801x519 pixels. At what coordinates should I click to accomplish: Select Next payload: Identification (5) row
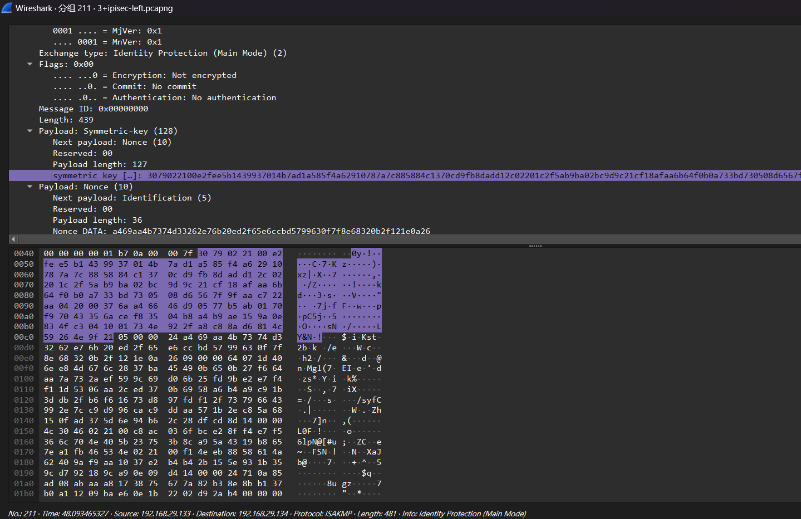click(132, 198)
